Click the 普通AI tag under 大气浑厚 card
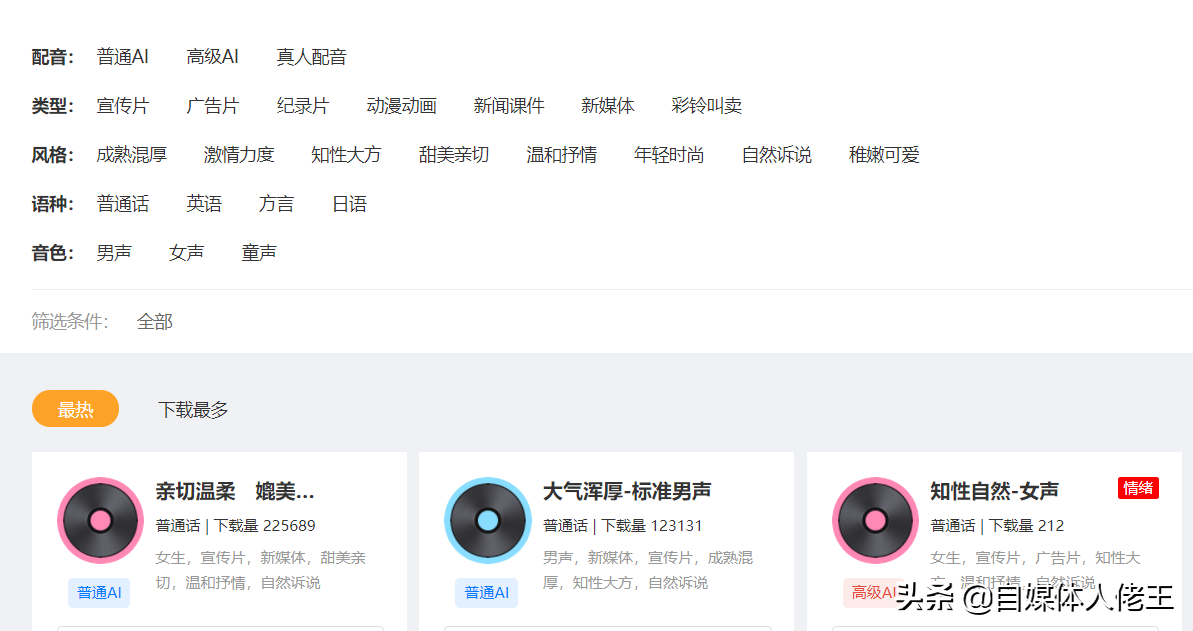This screenshot has height=631, width=1193. click(x=486, y=592)
